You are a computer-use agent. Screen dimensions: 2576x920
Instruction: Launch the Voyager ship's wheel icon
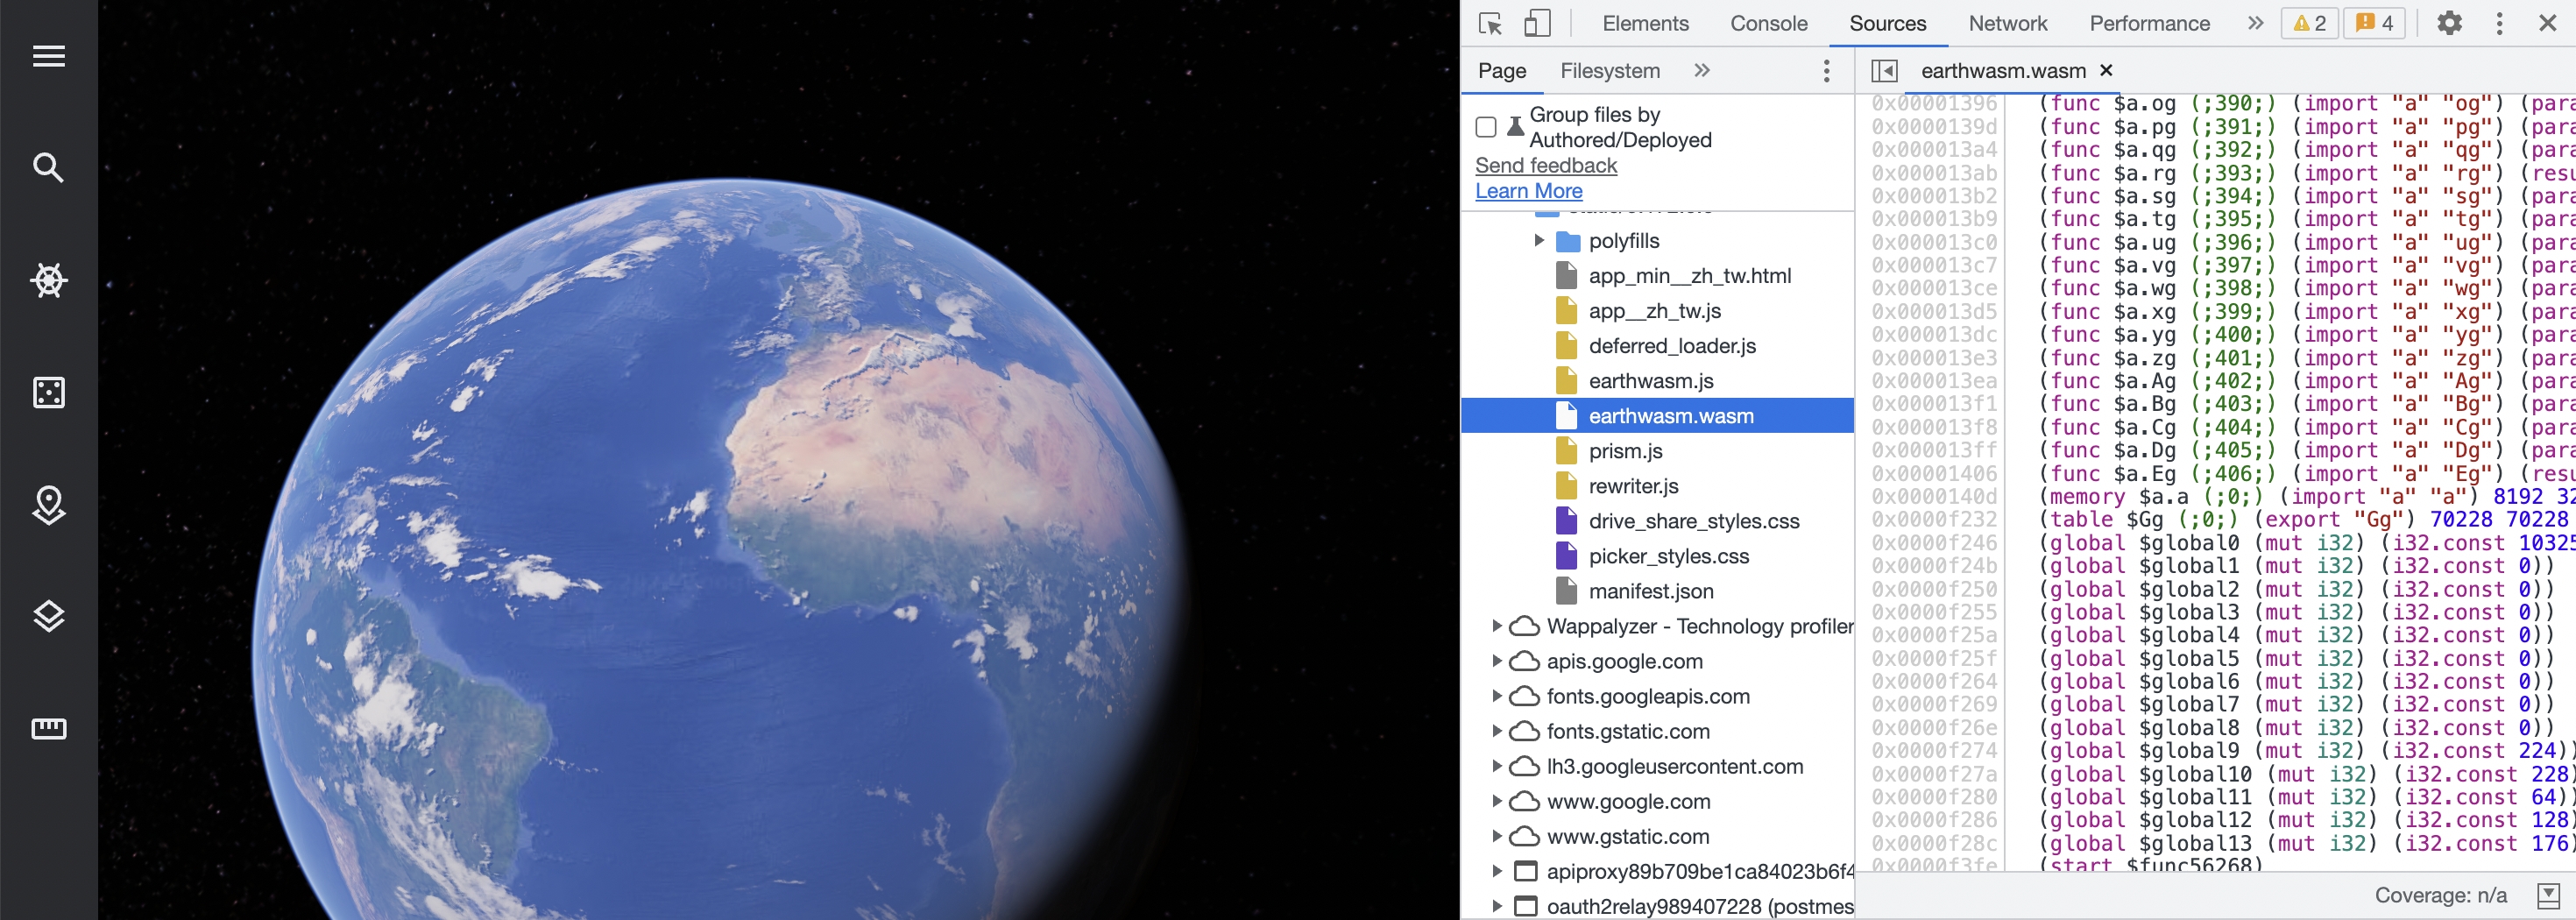[x=49, y=280]
